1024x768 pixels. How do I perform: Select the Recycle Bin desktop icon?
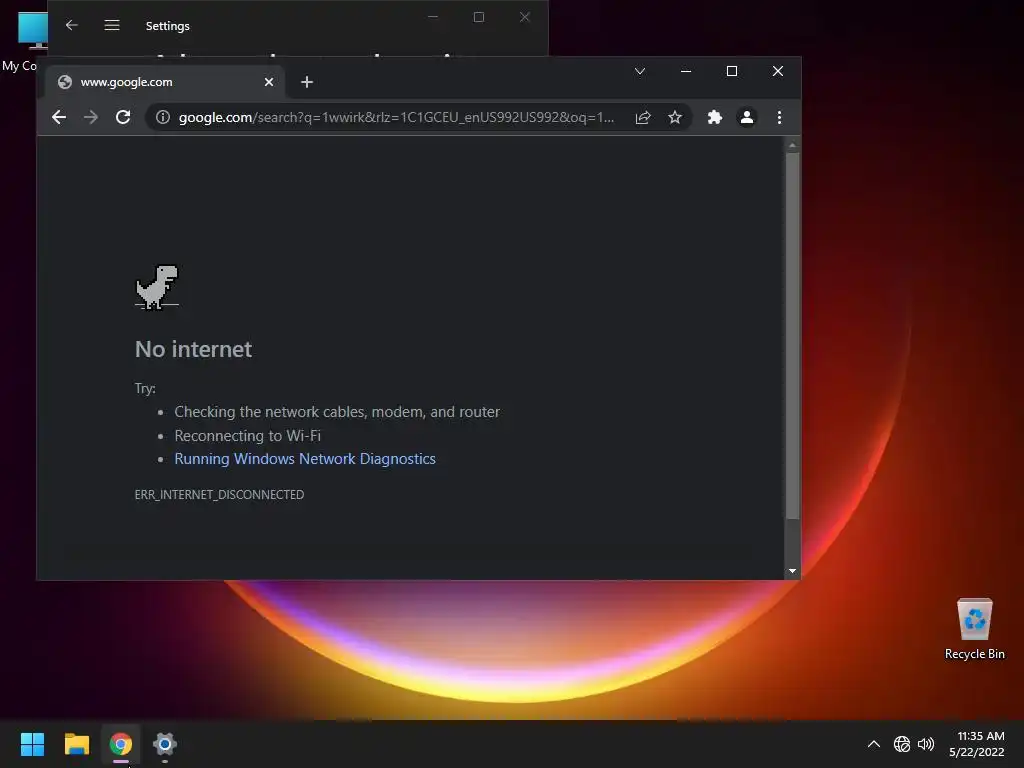pyautogui.click(x=974, y=630)
